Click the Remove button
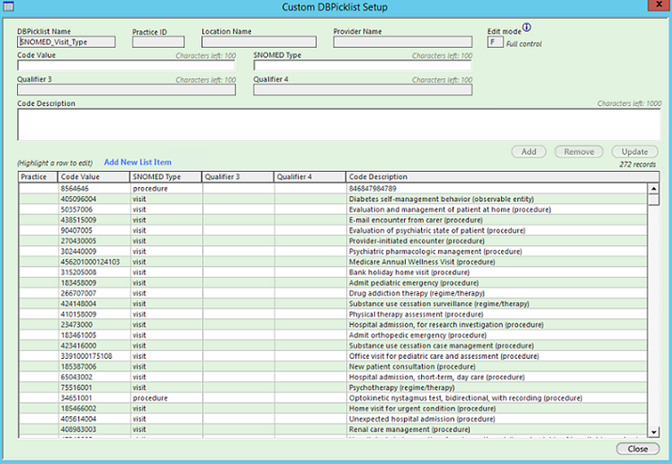Image resolution: width=672 pixels, height=464 pixels. tap(579, 152)
